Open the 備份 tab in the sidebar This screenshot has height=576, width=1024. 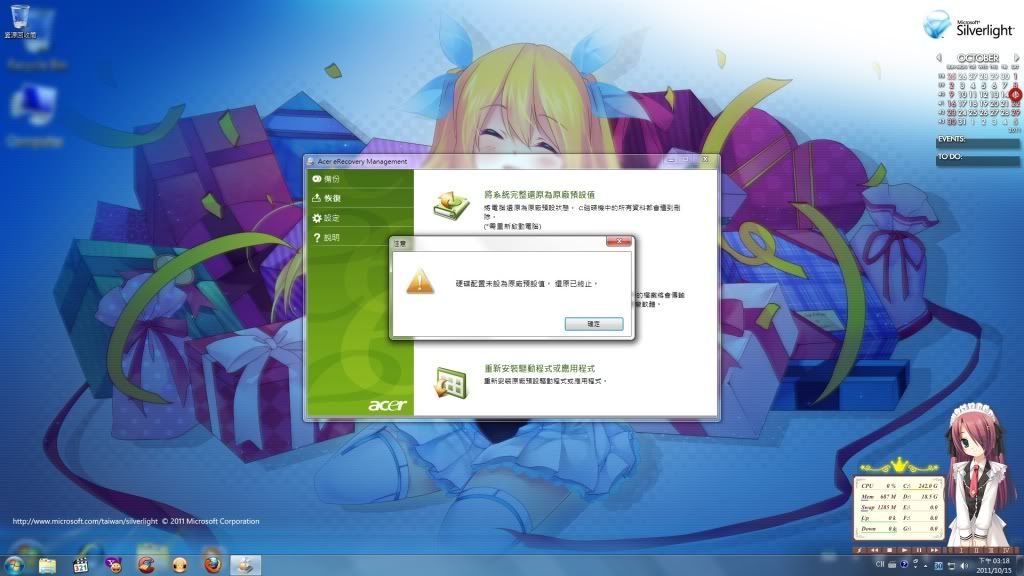tap(332, 178)
